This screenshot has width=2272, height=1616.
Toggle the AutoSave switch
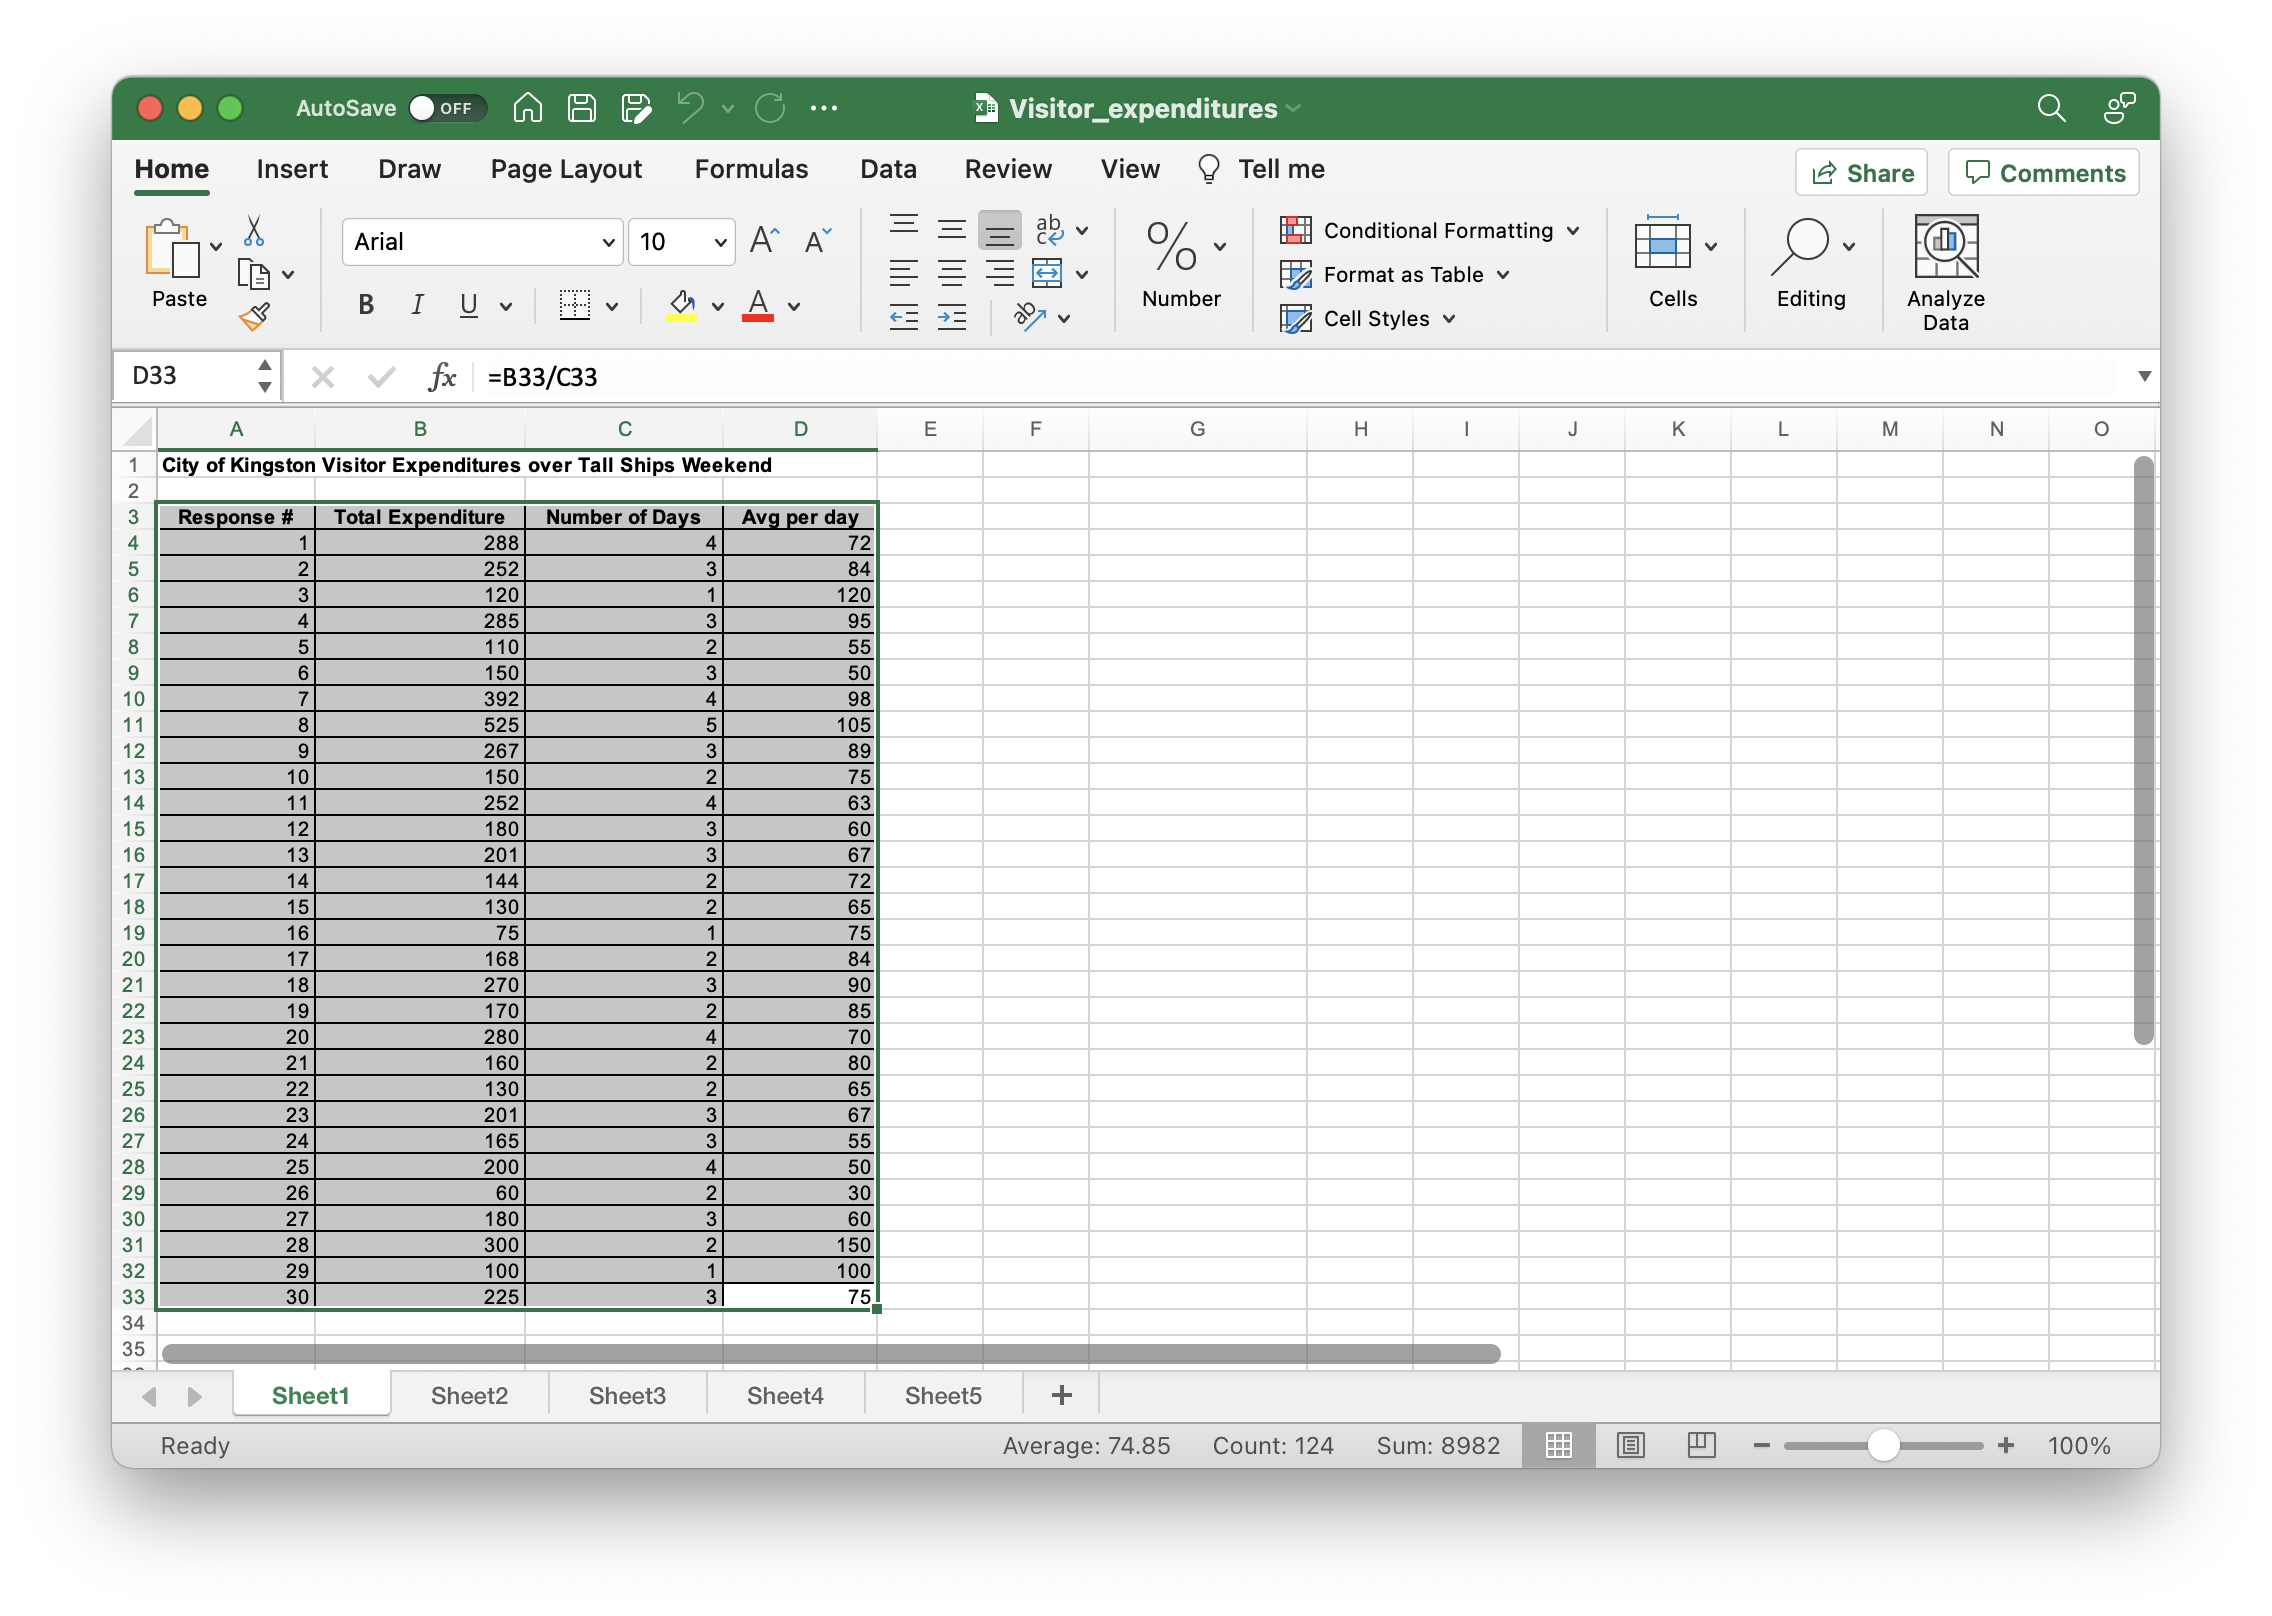tap(446, 108)
